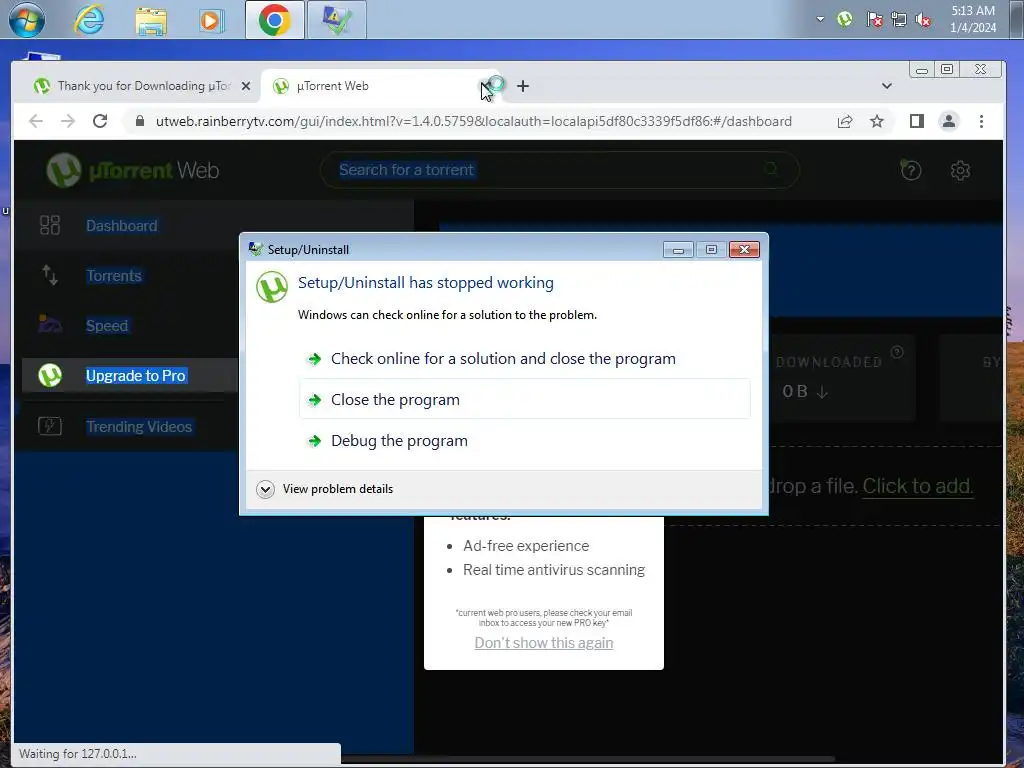
Task: Share this page icon in address bar
Action: point(844,121)
